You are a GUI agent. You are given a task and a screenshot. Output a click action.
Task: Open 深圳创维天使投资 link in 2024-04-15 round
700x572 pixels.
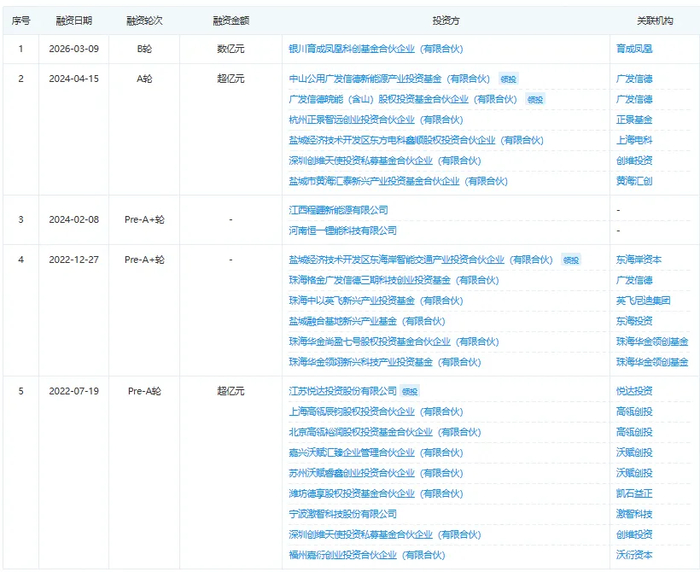click(x=385, y=161)
